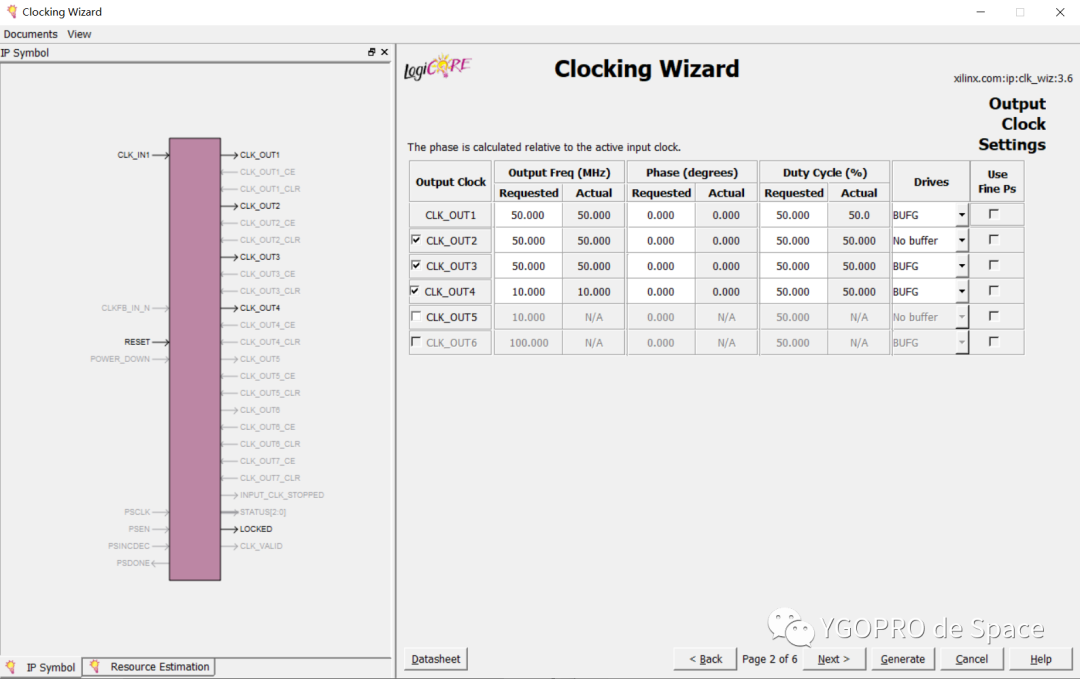Edit CLK_OUT2 requested phase field
Image resolution: width=1080 pixels, height=679 pixels.
(661, 240)
